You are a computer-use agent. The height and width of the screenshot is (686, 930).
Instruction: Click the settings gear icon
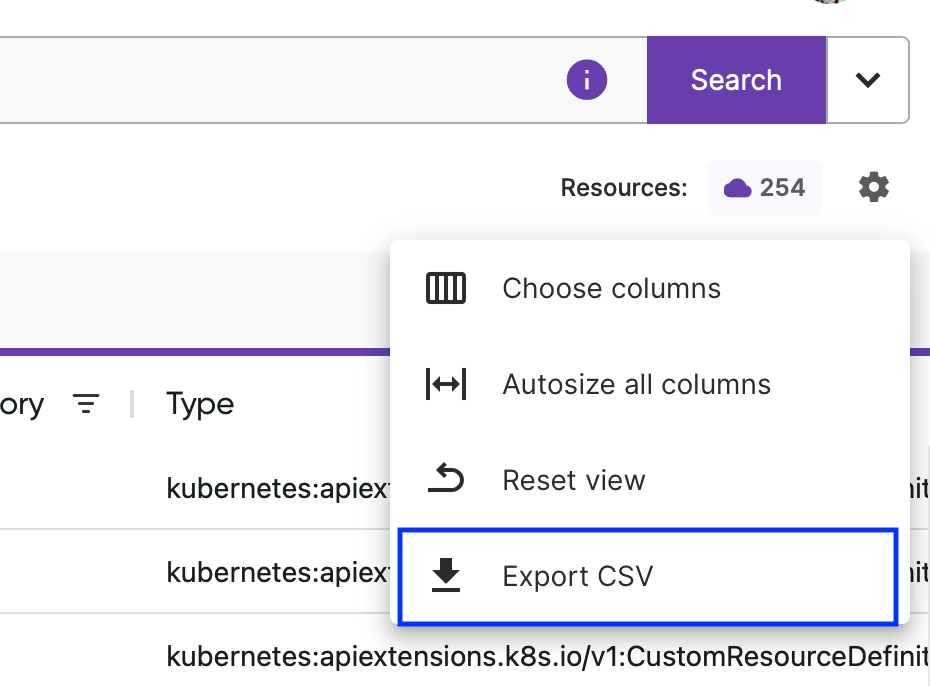pos(873,187)
